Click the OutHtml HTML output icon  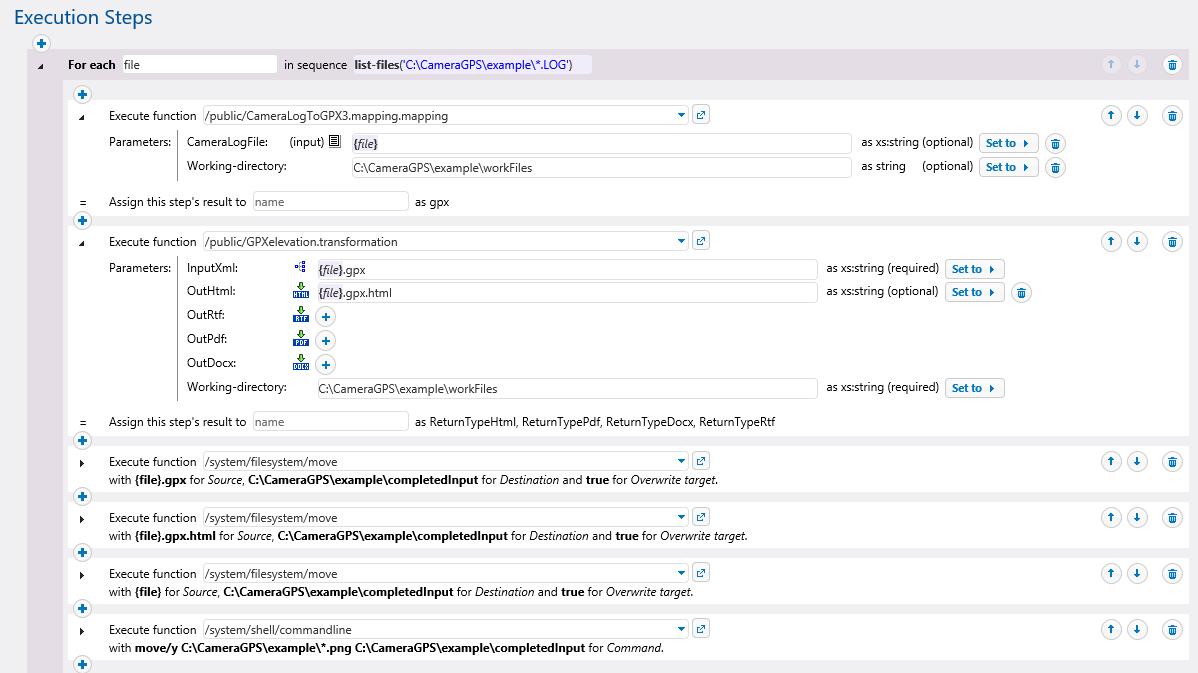[x=301, y=290]
